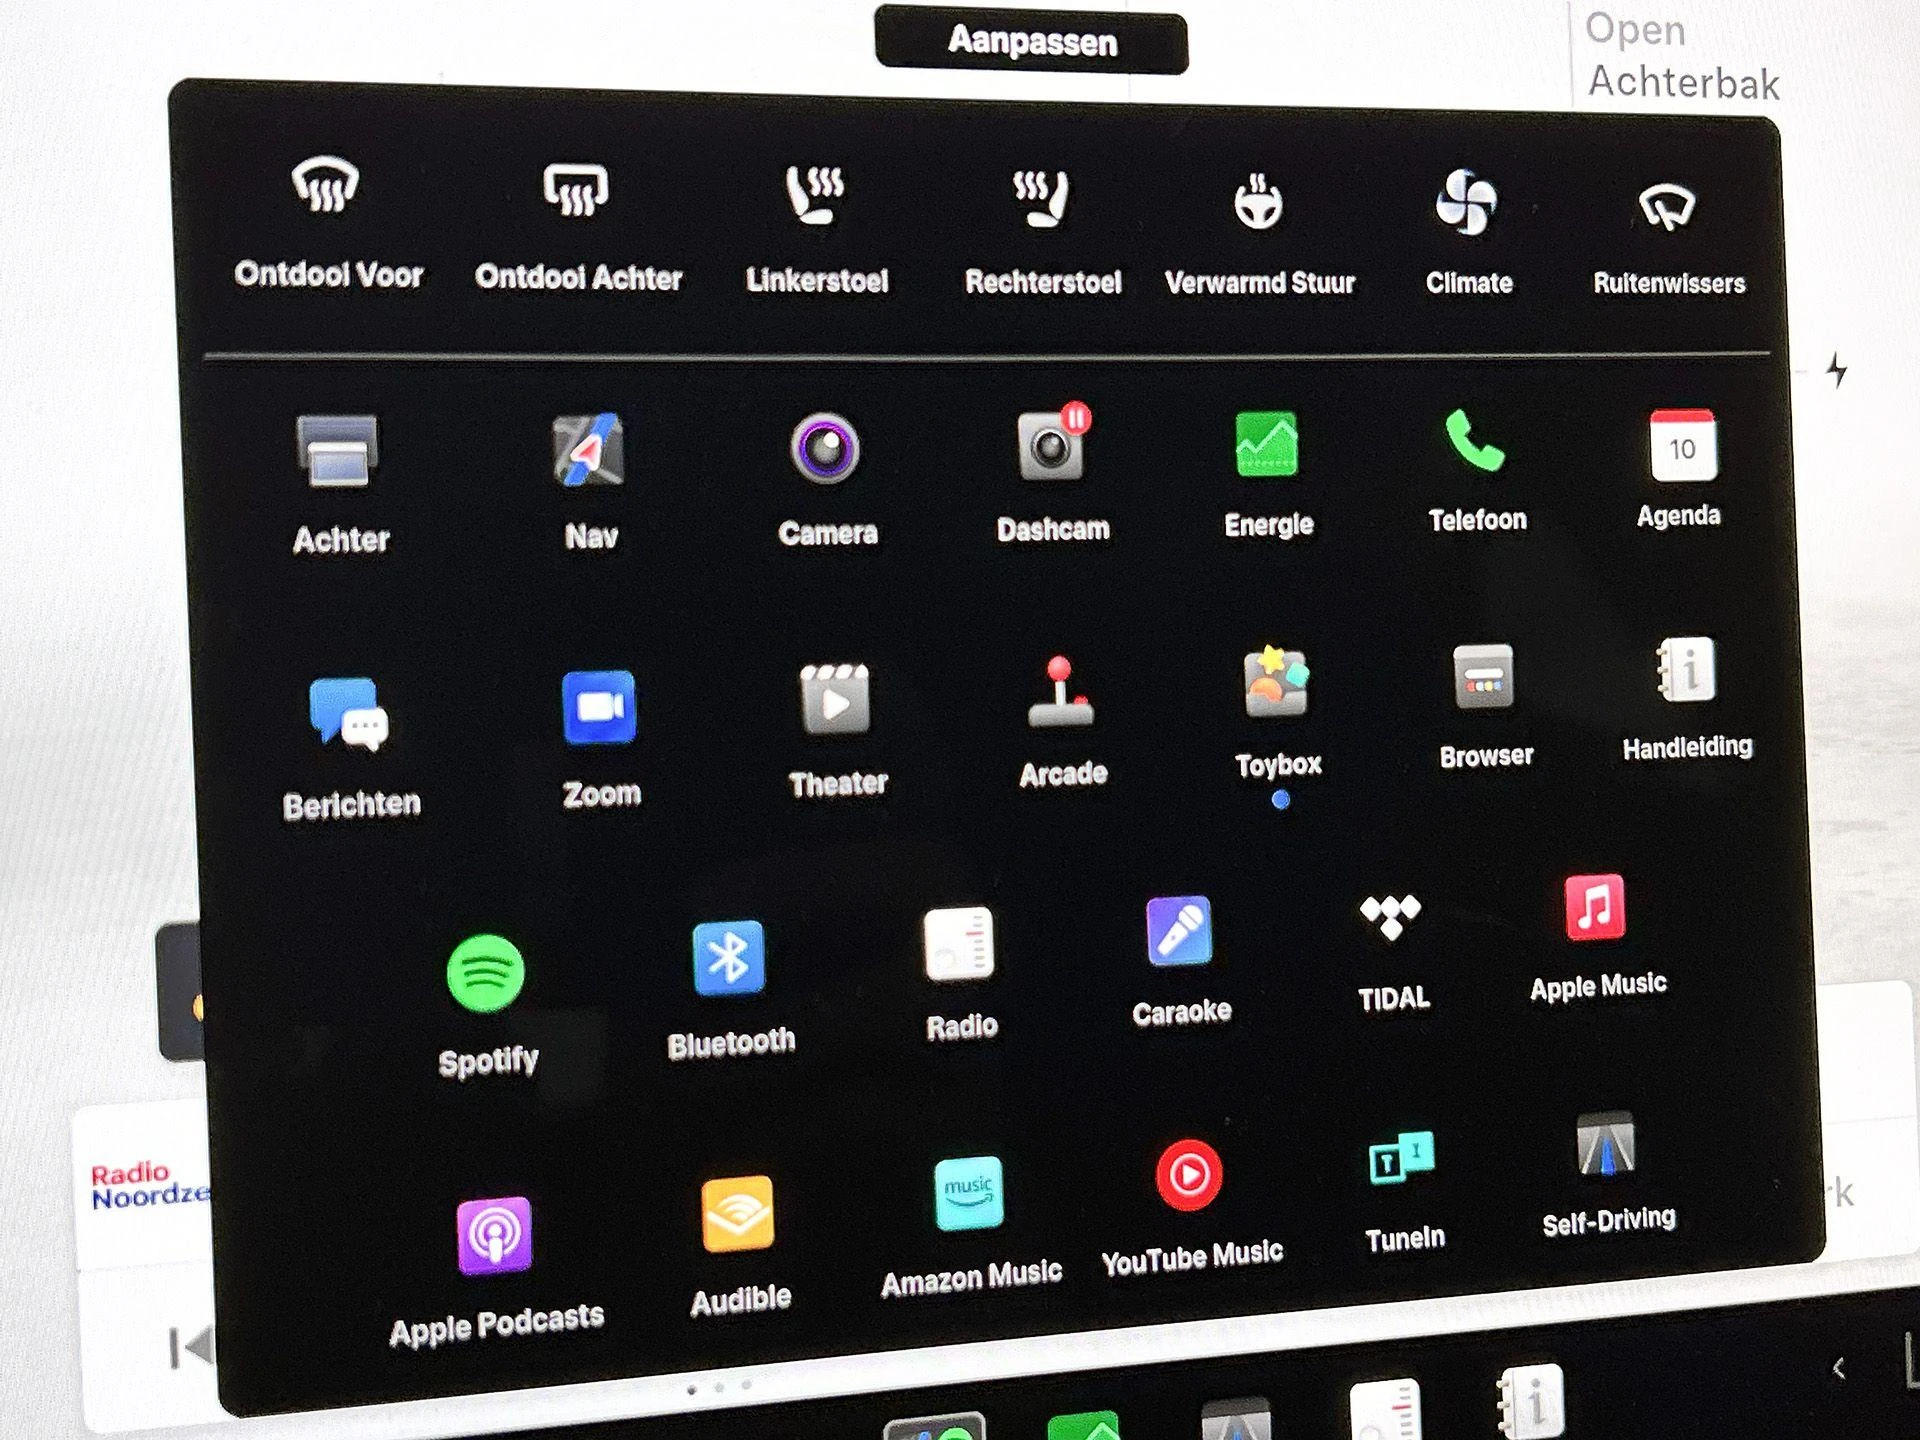Open the TuneIn app
This screenshot has height=1440, width=1920.
1401,1158
